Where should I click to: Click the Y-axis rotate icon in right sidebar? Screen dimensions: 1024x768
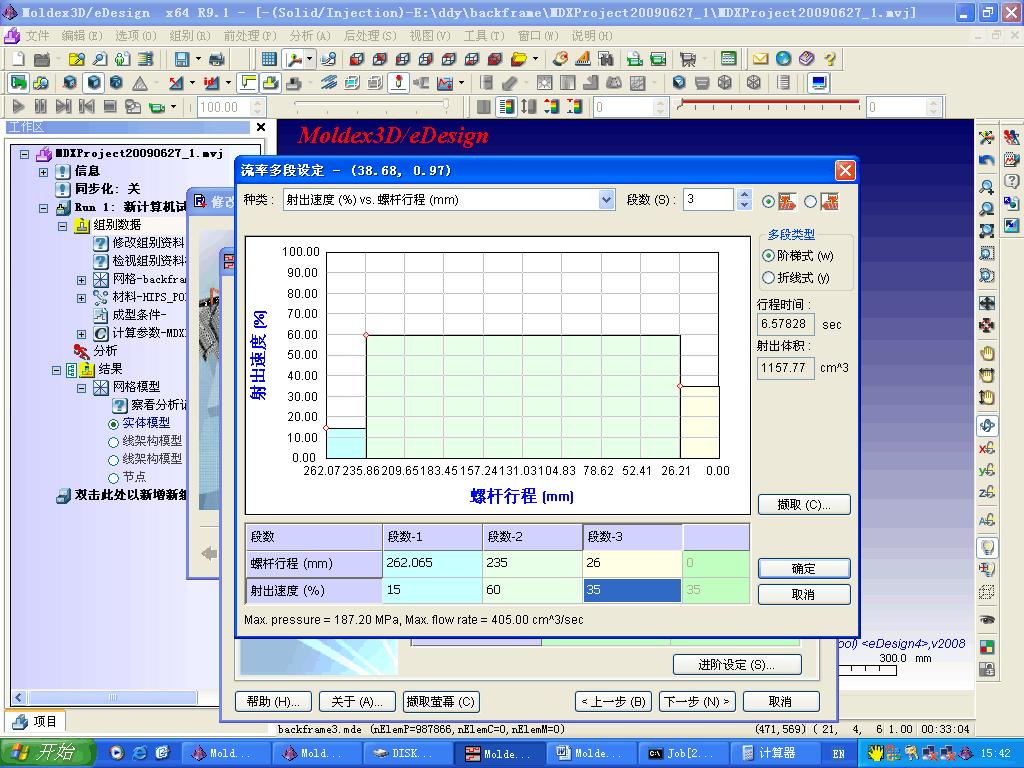(x=987, y=470)
